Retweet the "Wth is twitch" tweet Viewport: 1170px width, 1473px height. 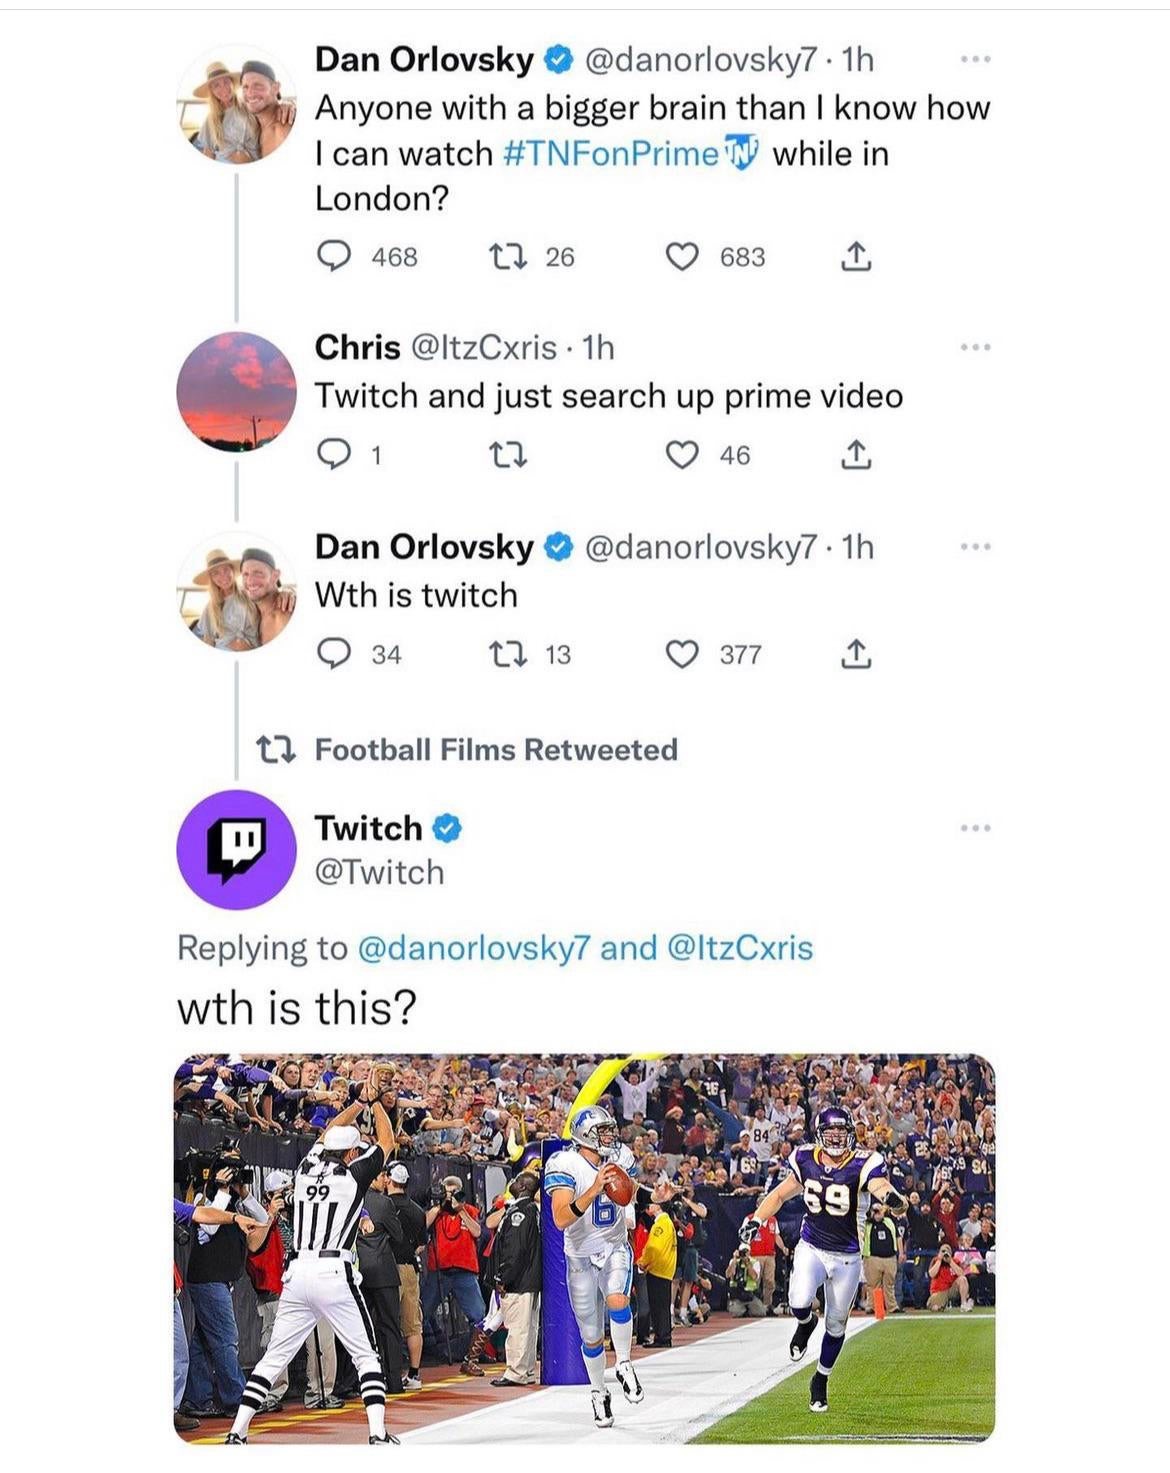pyautogui.click(x=503, y=654)
